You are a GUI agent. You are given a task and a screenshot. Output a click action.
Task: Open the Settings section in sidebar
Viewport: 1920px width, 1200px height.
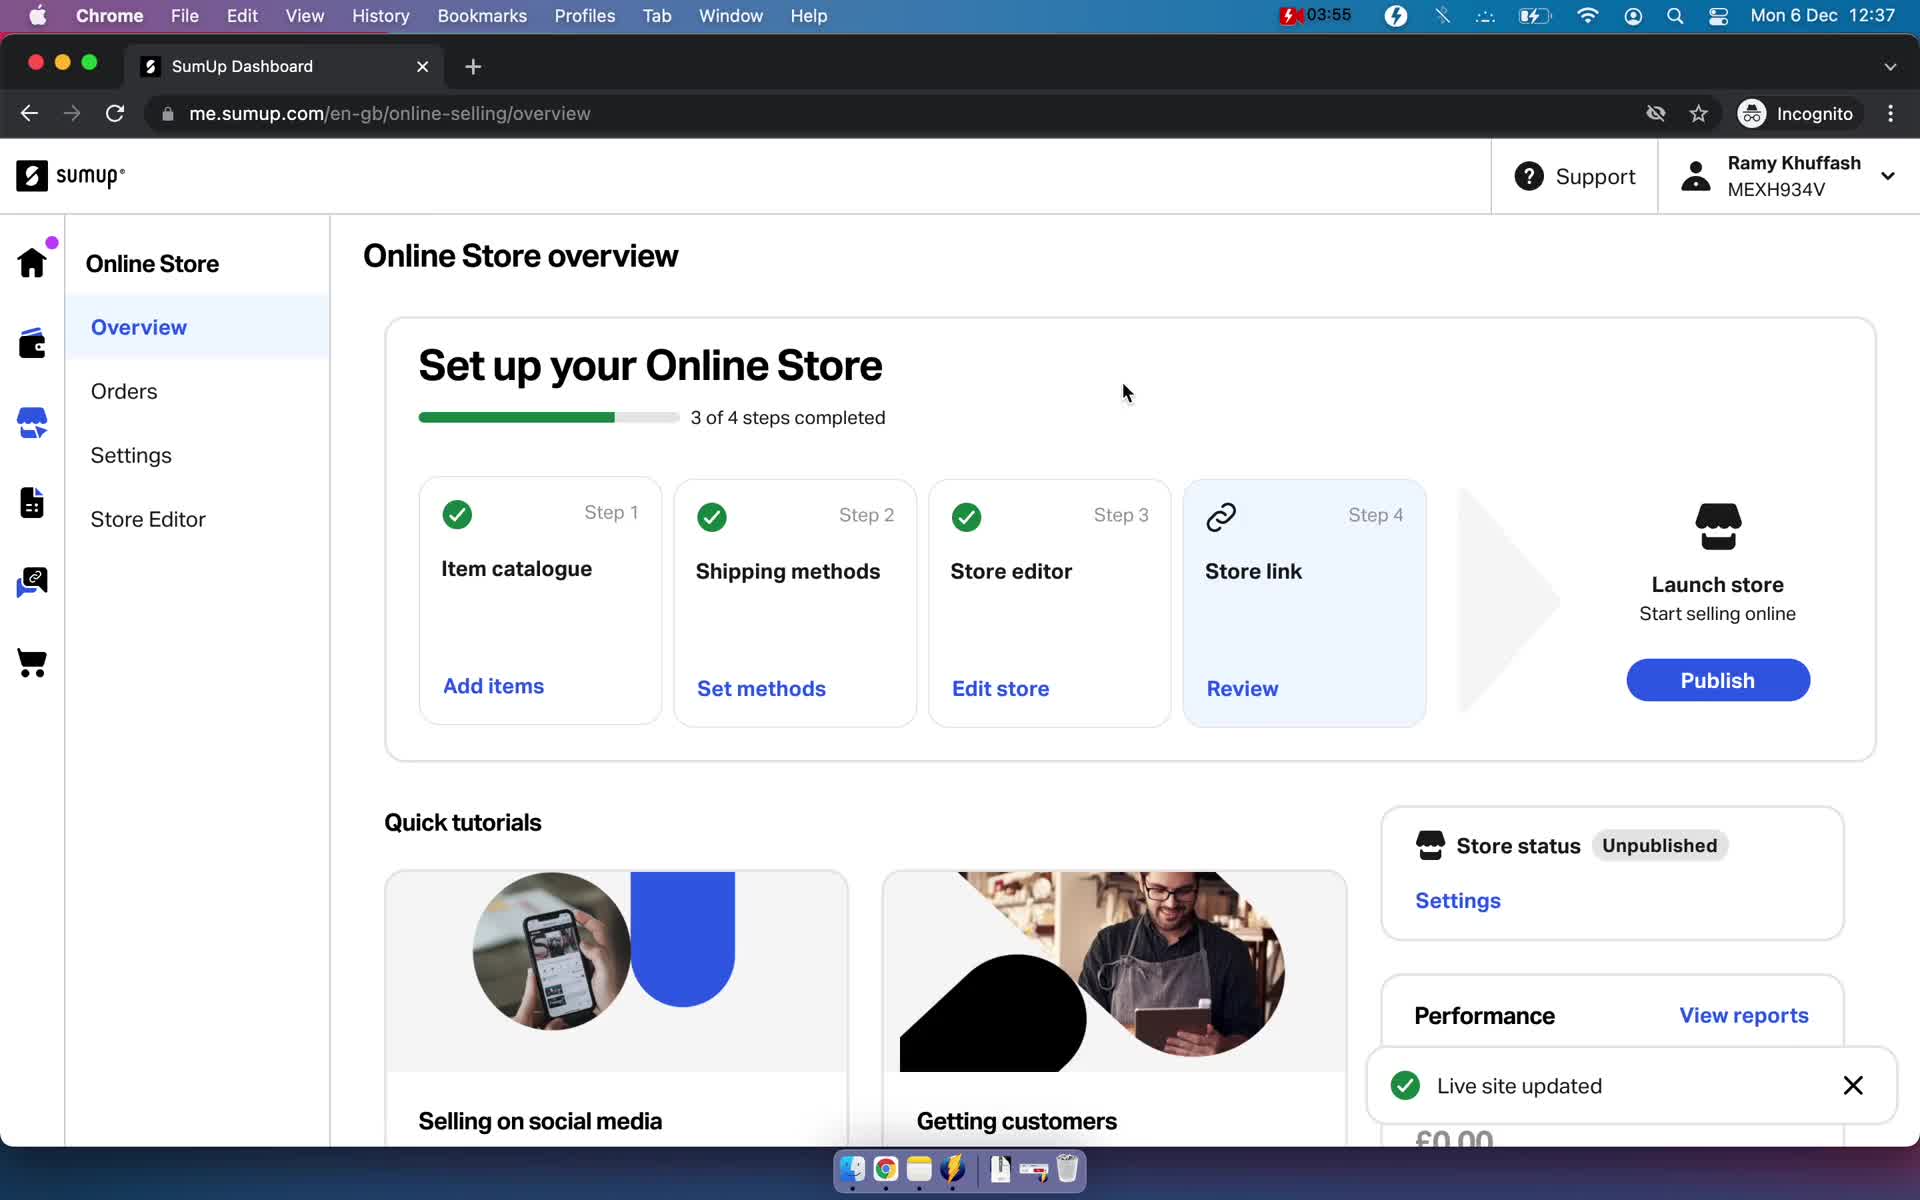point(131,455)
